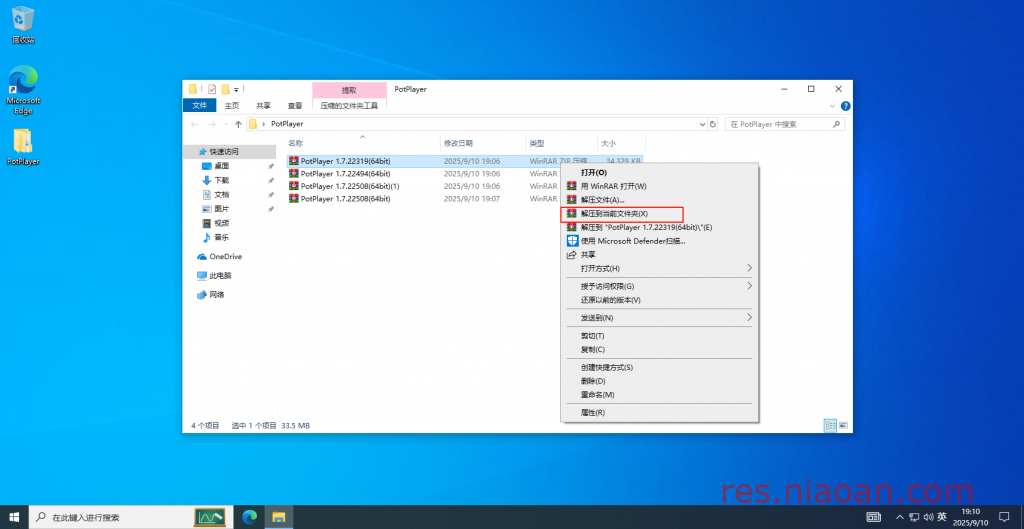Choose 解压到当前文件夹(X)
The image size is (1024, 529).
[x=660, y=214]
